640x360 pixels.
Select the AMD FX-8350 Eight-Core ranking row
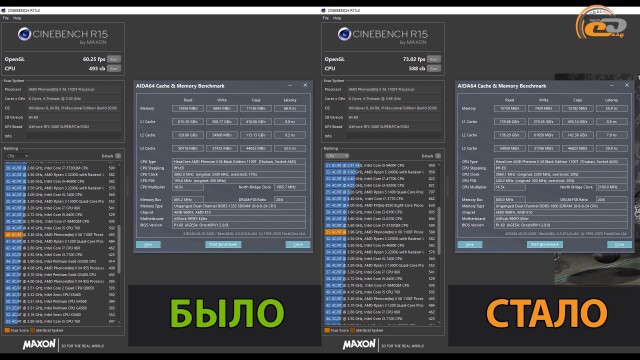point(380,205)
